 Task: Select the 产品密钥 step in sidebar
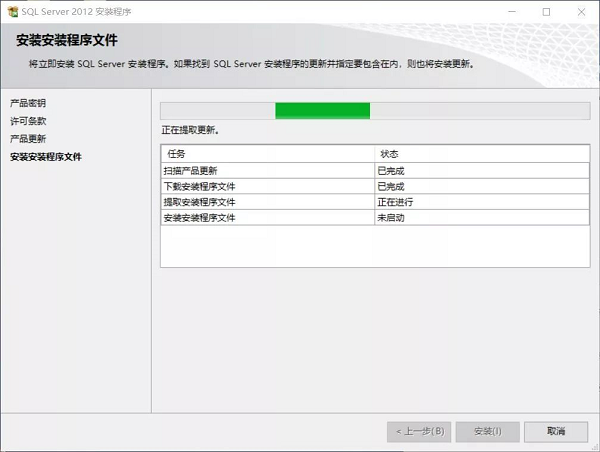[x=28, y=103]
